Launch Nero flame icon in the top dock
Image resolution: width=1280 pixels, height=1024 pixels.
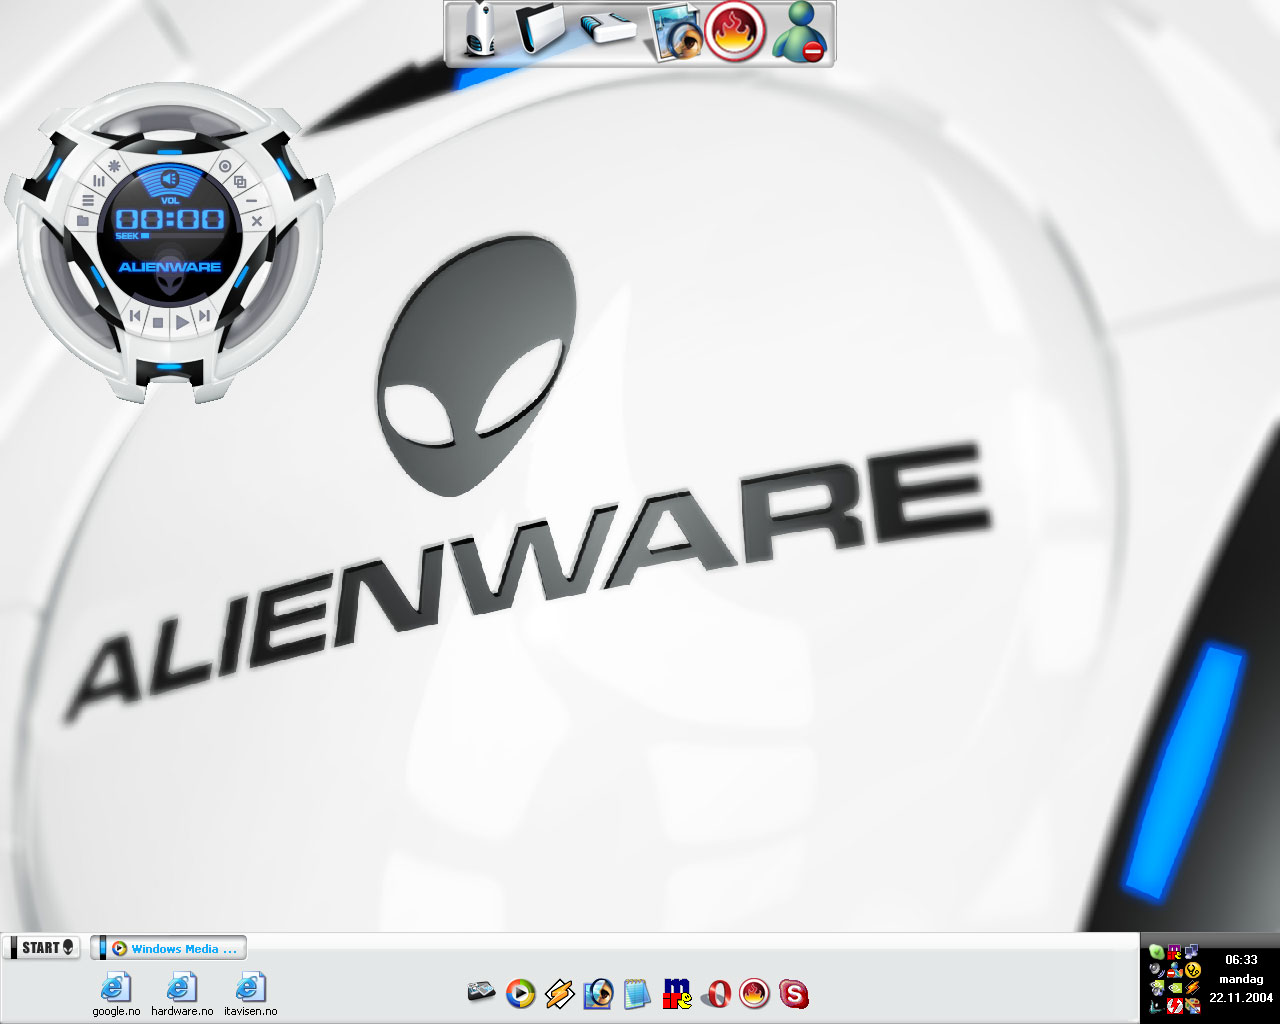pyautogui.click(x=736, y=31)
